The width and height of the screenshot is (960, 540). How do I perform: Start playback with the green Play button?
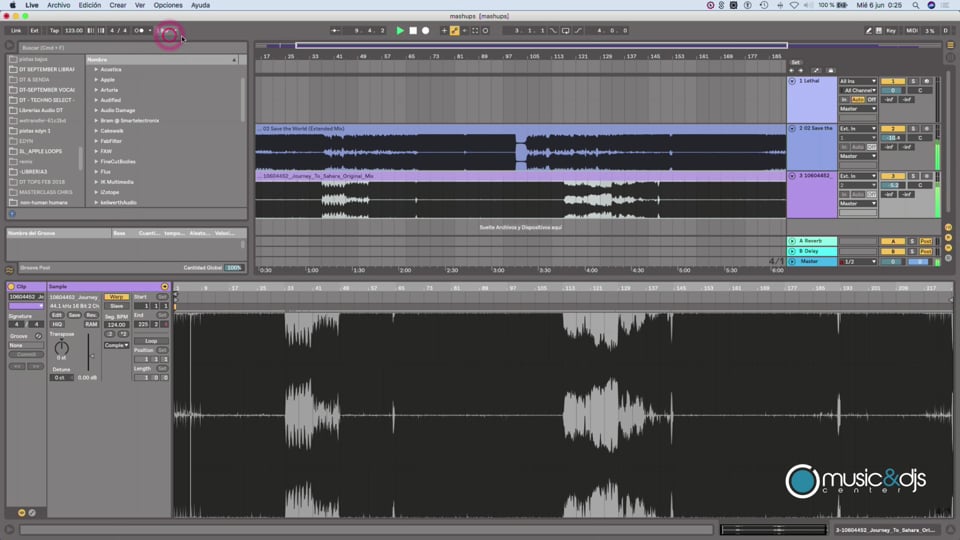coord(400,31)
